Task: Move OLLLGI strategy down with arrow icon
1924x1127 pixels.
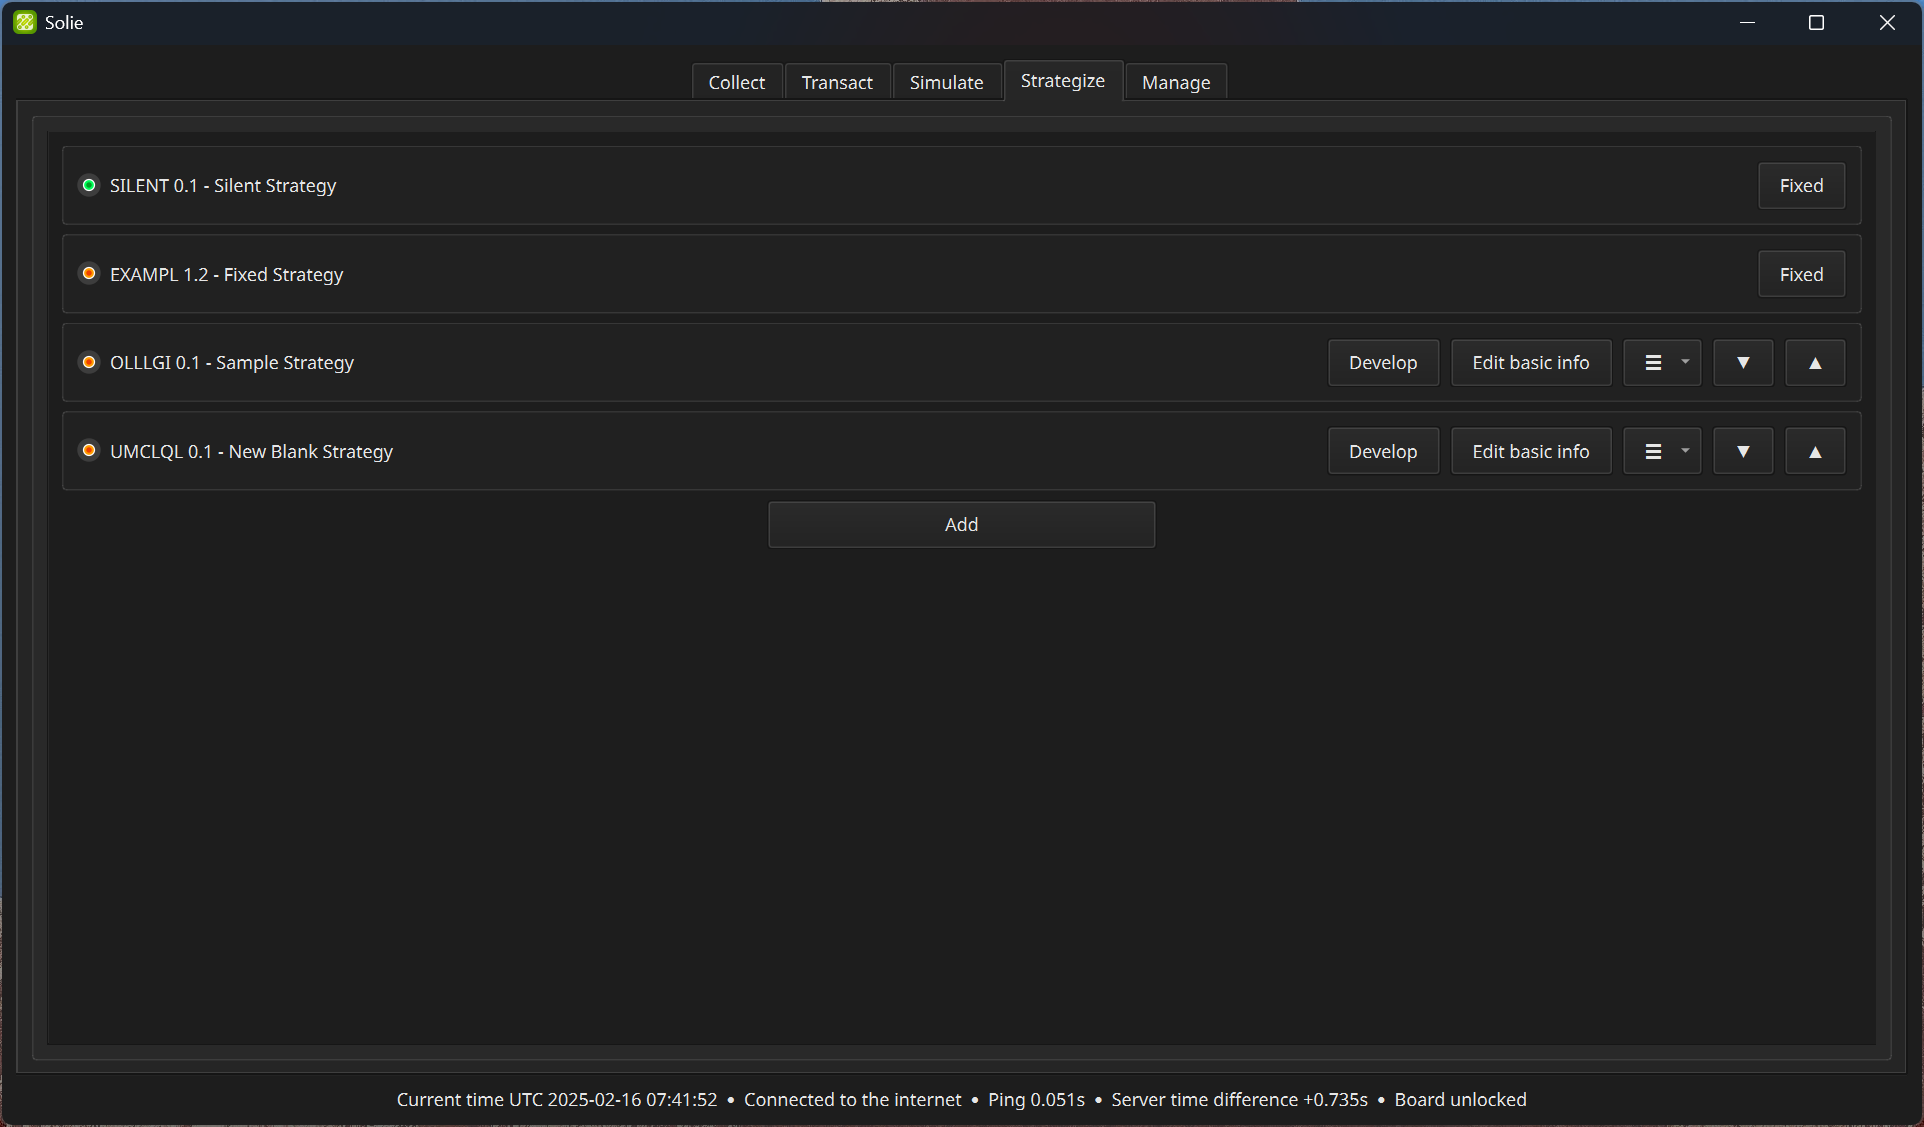Action: 1743,363
